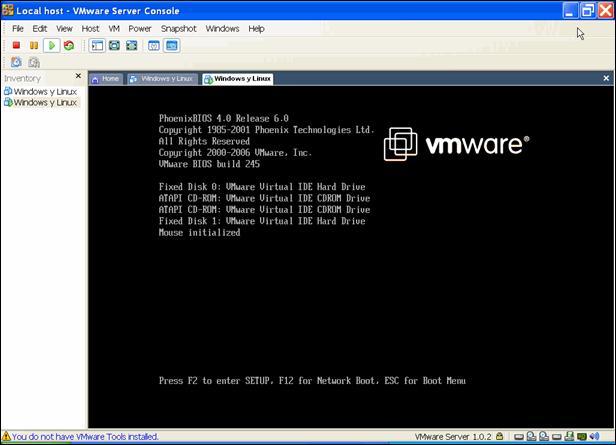
Task: Close the current VM tab
Action: click(606, 78)
